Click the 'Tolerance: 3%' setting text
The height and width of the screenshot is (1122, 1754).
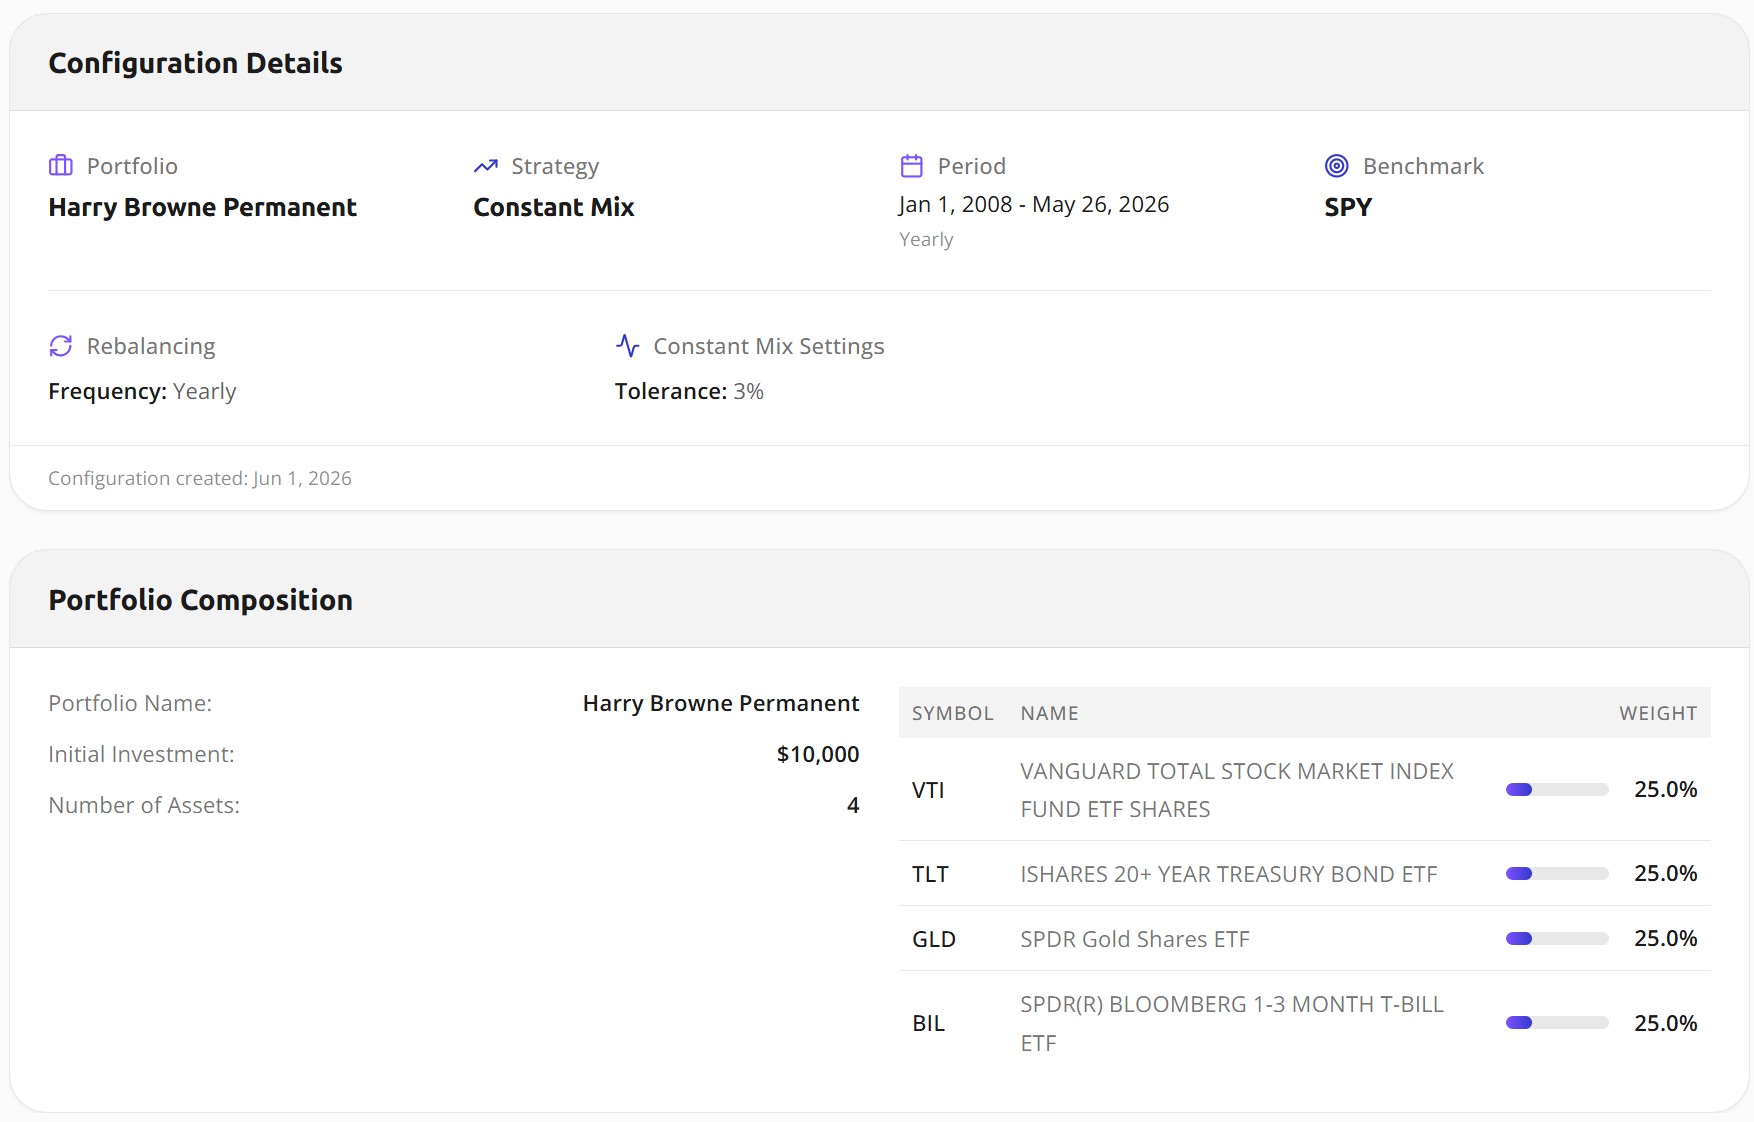click(x=689, y=391)
